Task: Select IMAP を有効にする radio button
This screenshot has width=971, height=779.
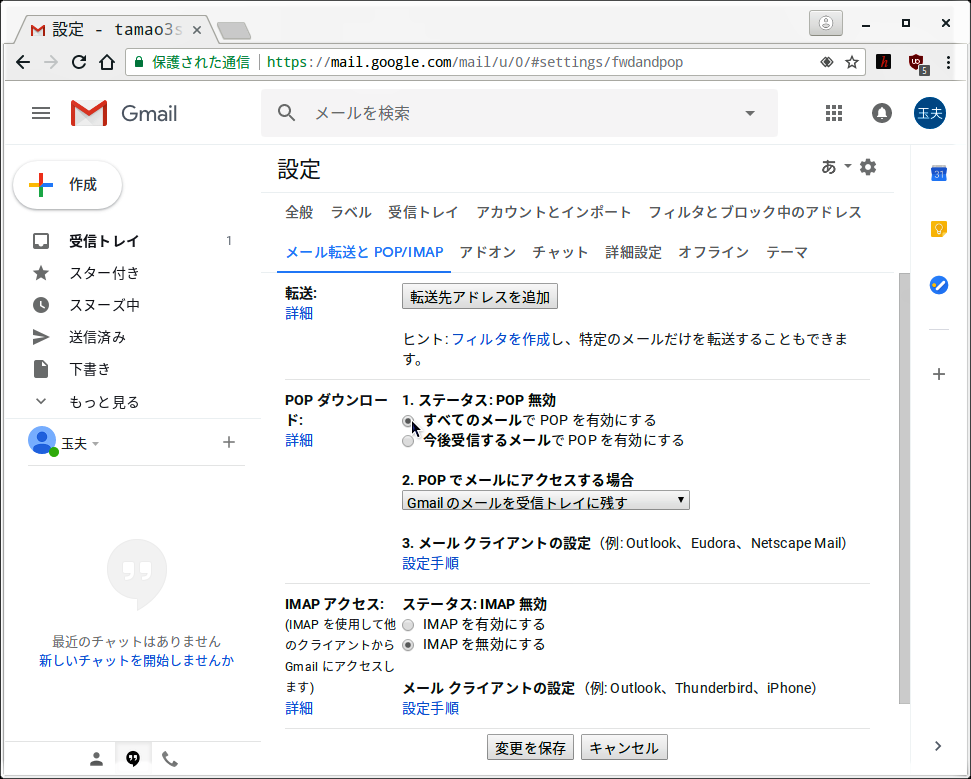Action: (x=408, y=625)
